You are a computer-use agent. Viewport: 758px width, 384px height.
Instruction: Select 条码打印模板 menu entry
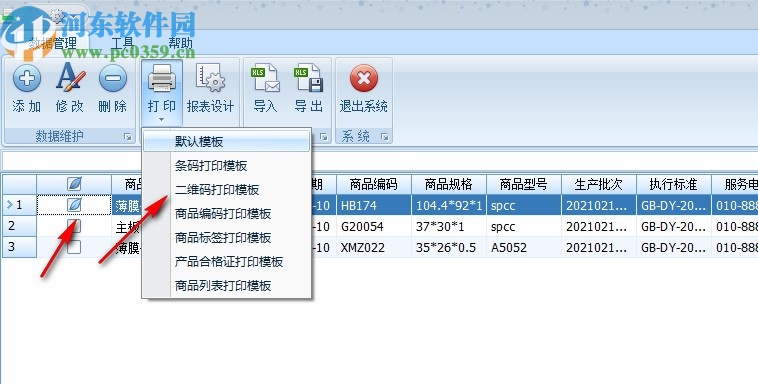[227, 165]
